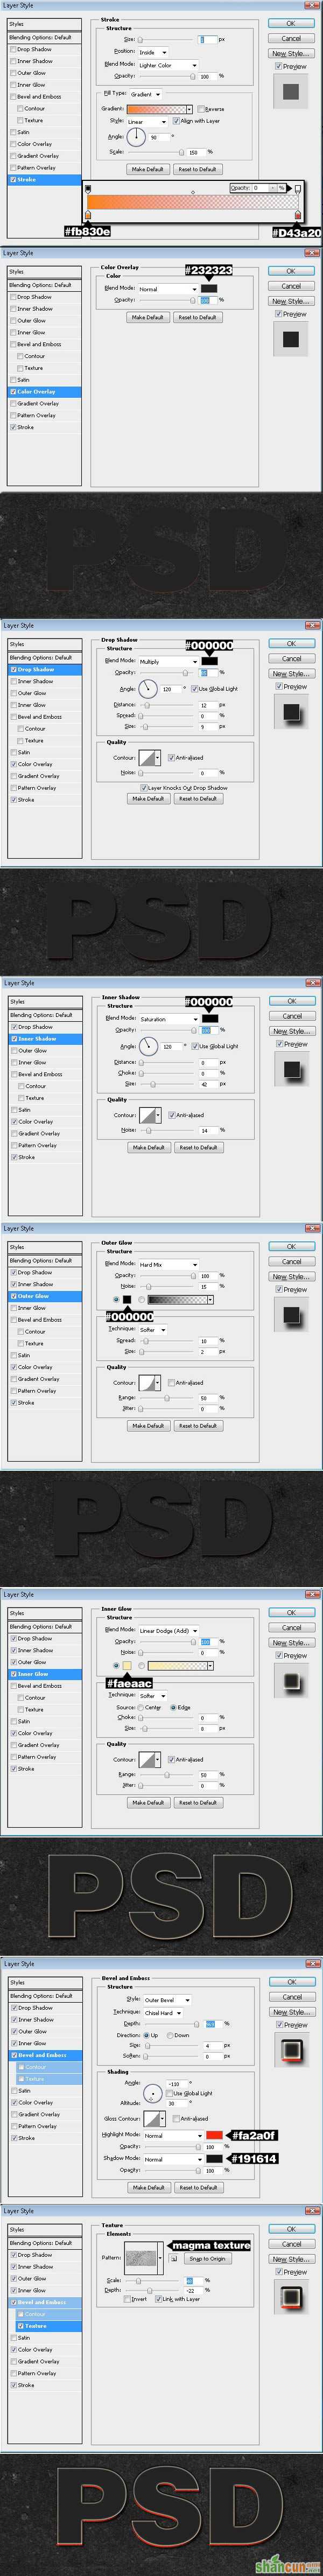323x2576 pixels.
Task: Click the style preview thumbnail in Stroke dialog
Action: pos(291,92)
